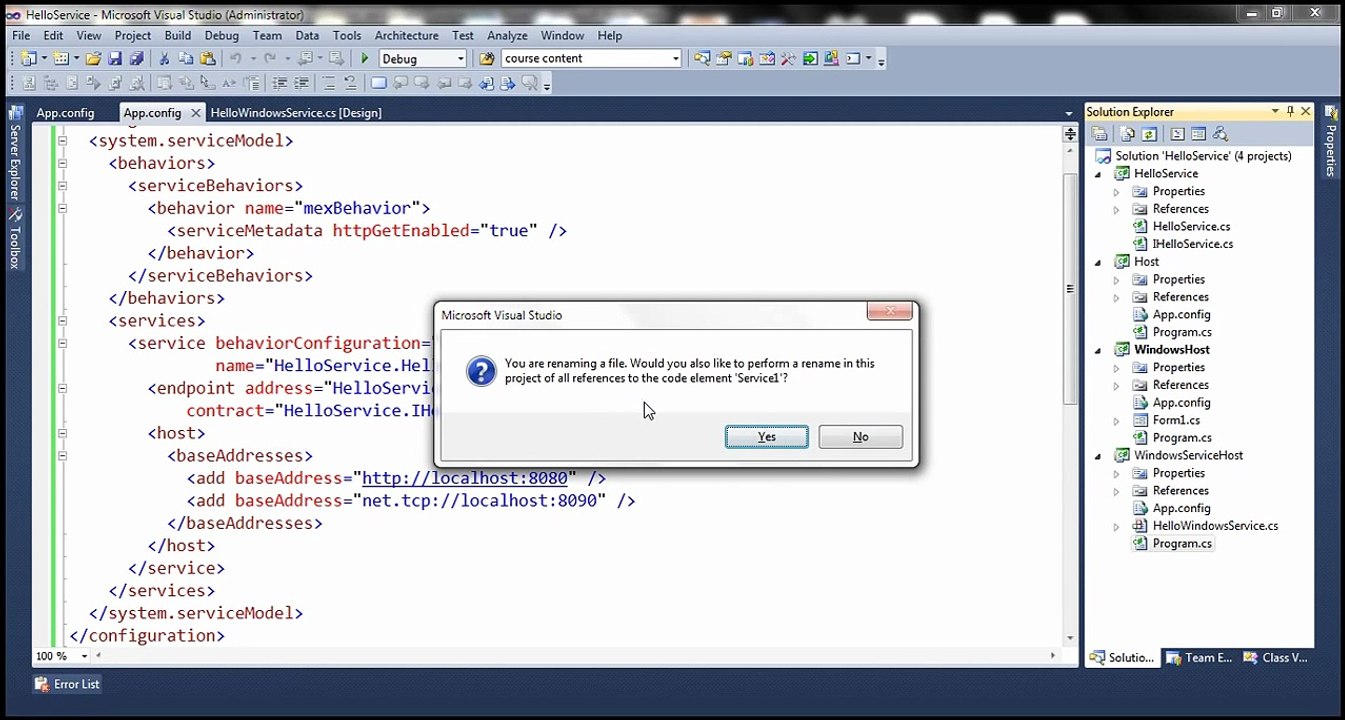Open the File menu
This screenshot has width=1345, height=720.
(21, 35)
